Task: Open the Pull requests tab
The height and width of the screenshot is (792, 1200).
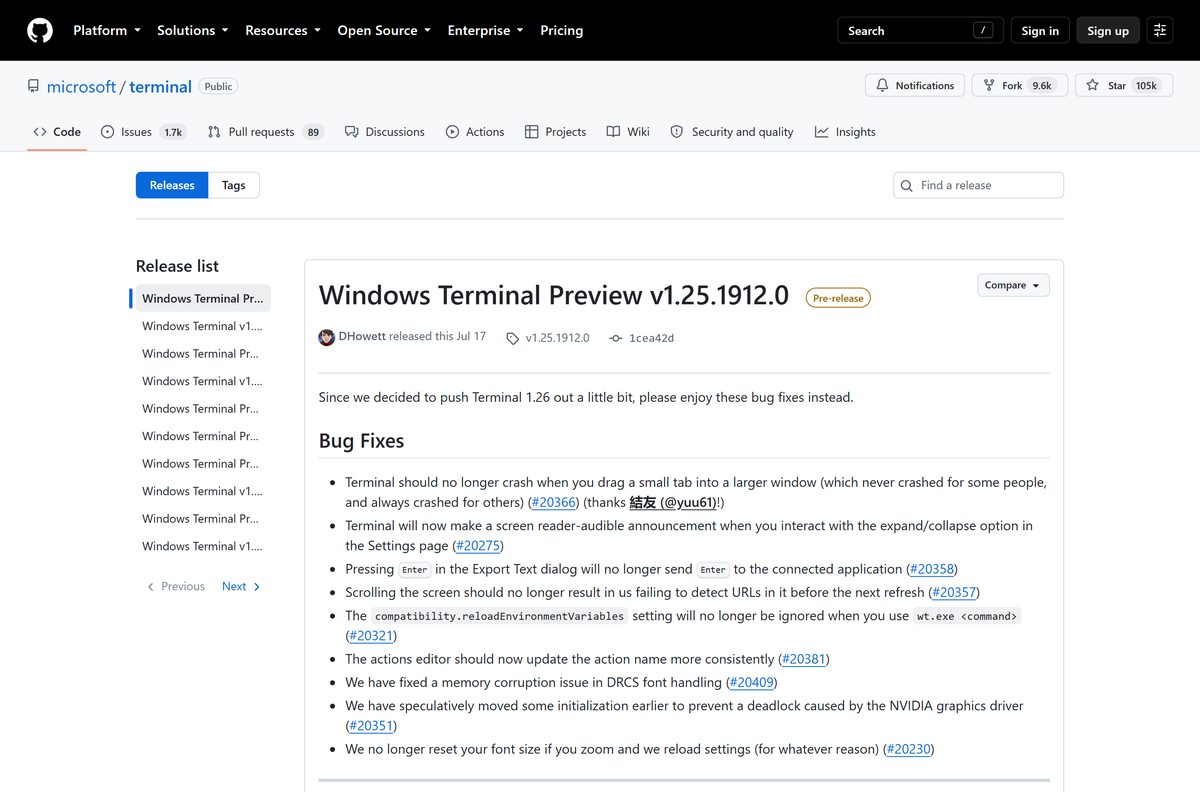Action: [265, 132]
